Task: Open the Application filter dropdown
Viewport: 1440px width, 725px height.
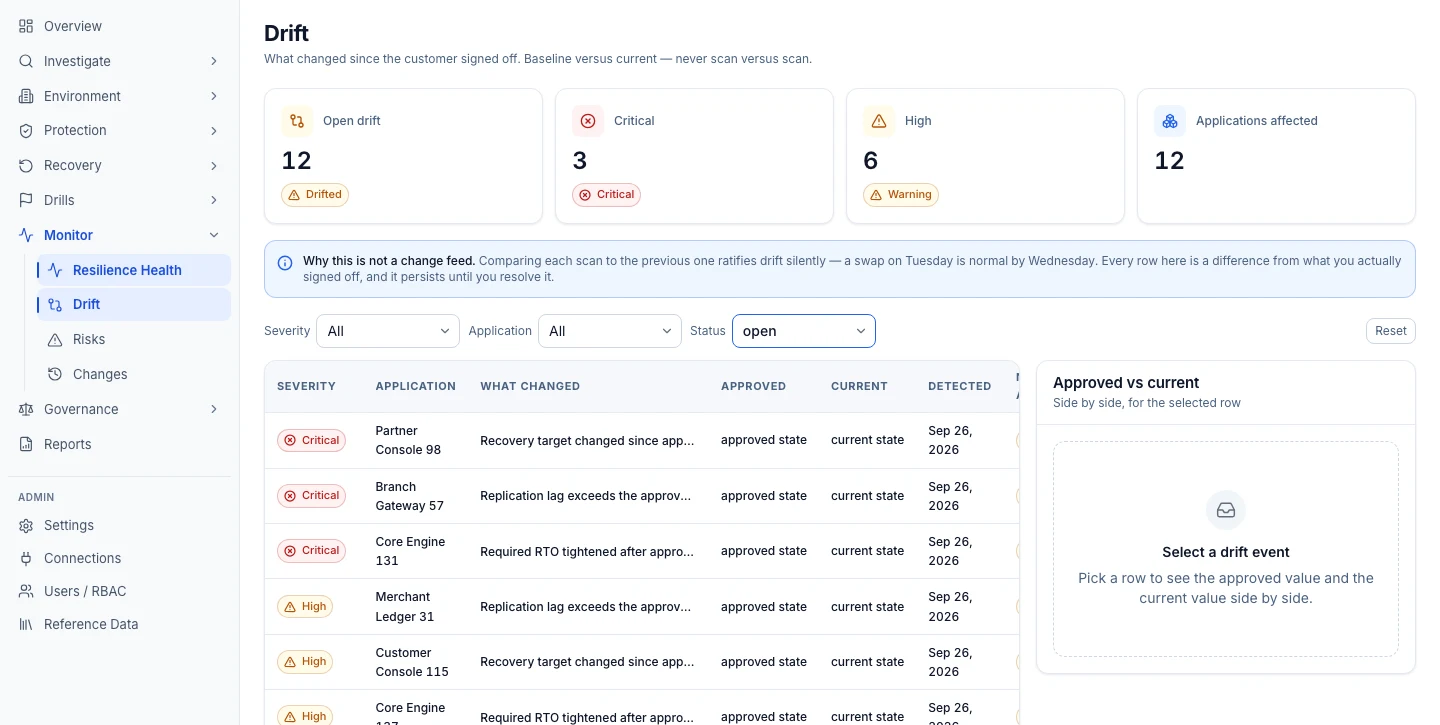Action: coord(610,331)
